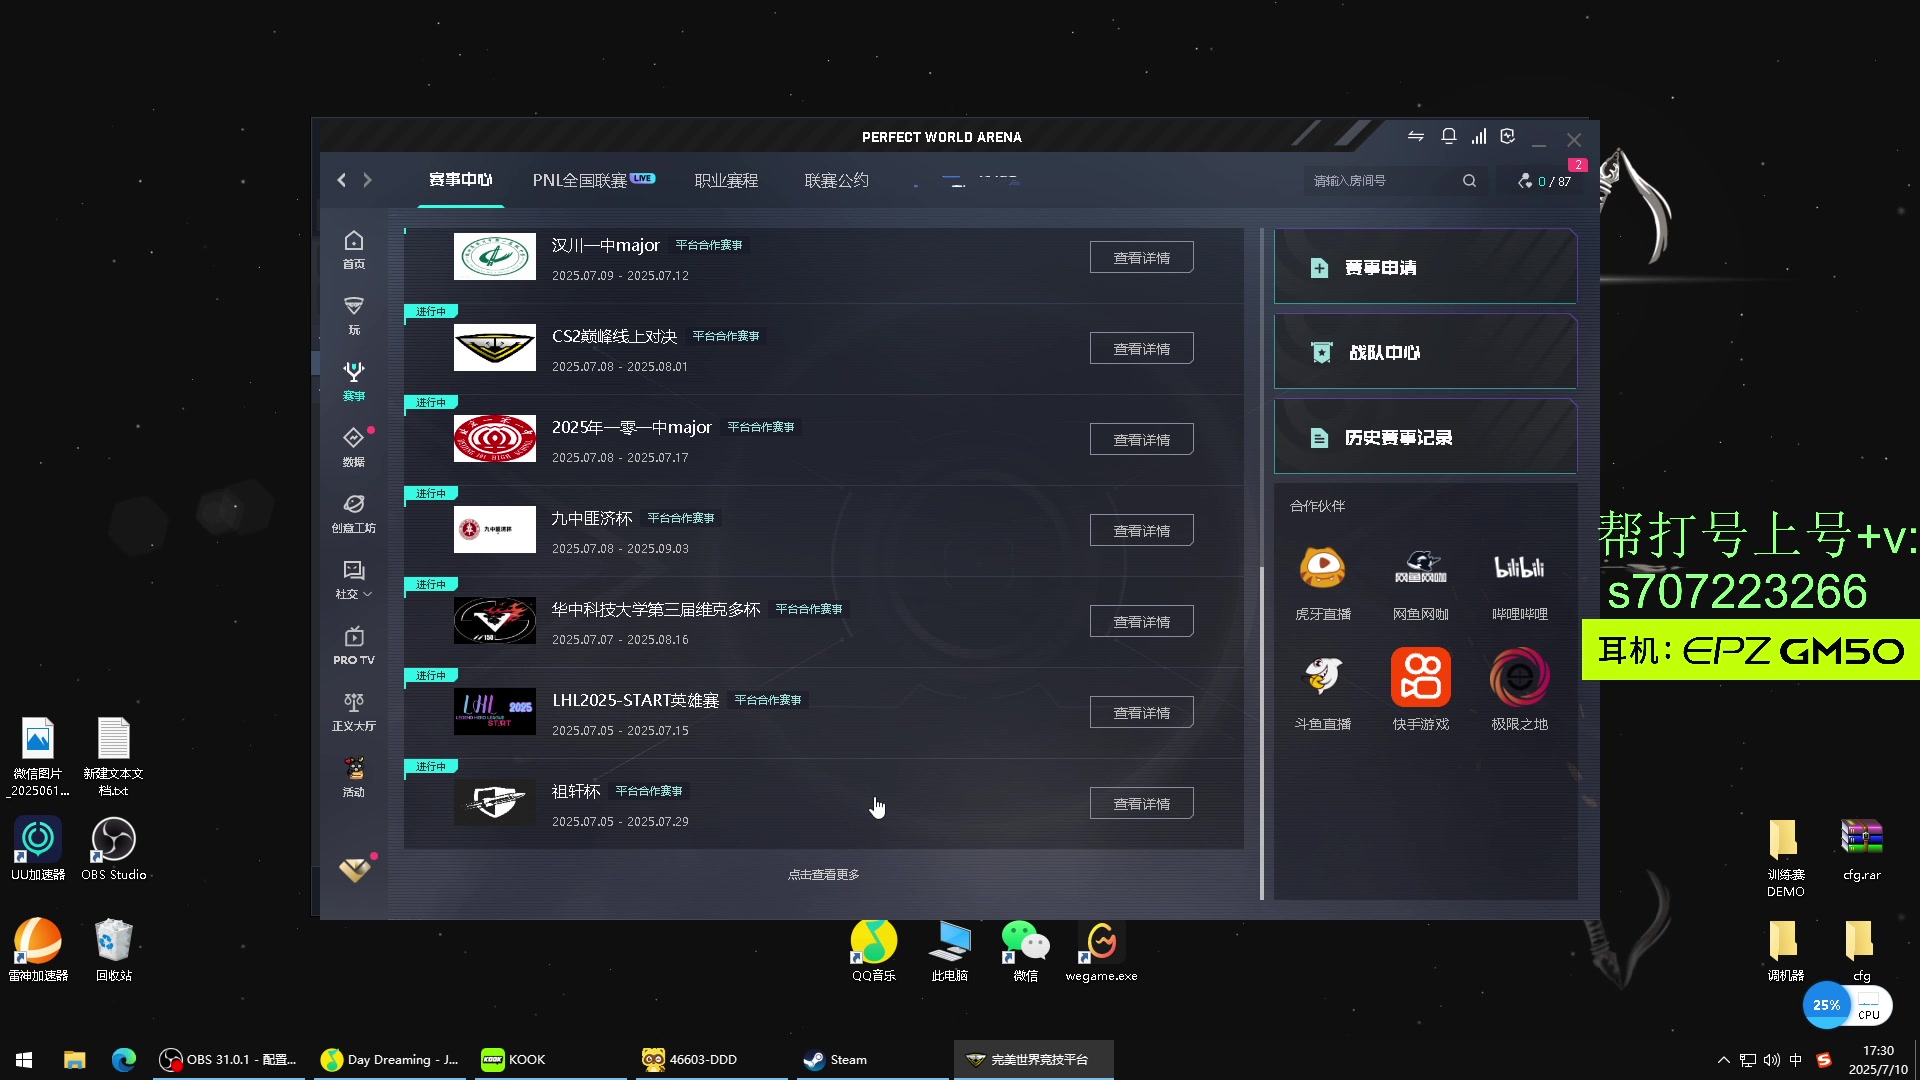Open 活动 events in sidebar
The width and height of the screenshot is (1920, 1080).
pos(354,778)
